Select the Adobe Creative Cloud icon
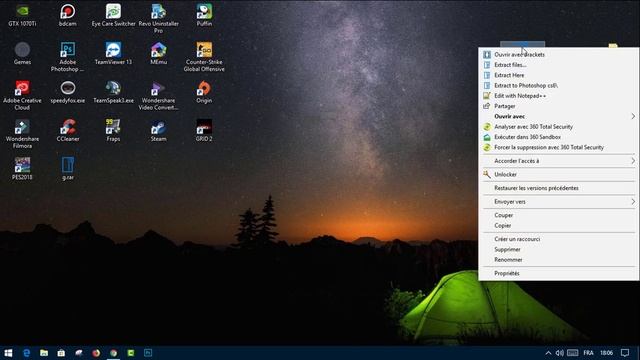Screen dimensions: 640x360 click(22, 95)
